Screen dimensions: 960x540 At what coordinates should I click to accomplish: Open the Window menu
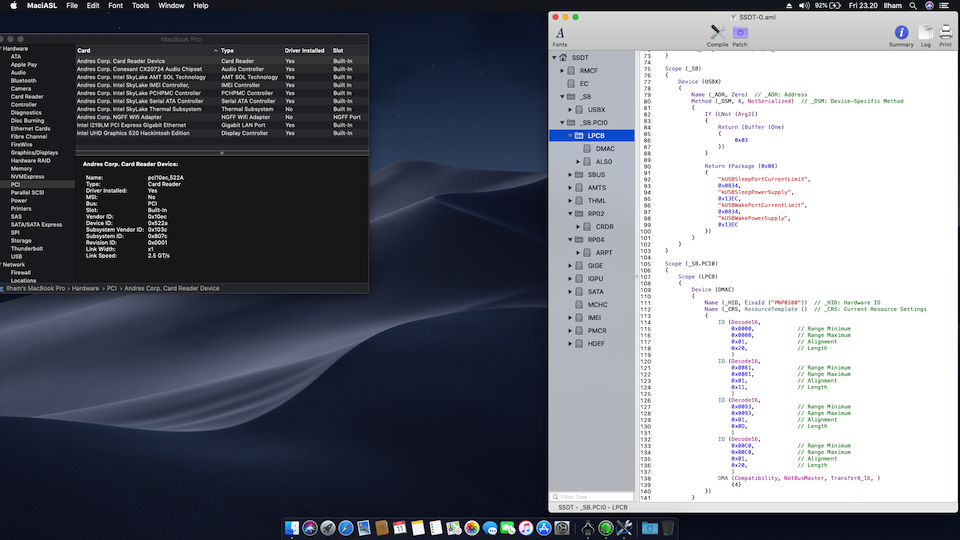click(x=171, y=6)
